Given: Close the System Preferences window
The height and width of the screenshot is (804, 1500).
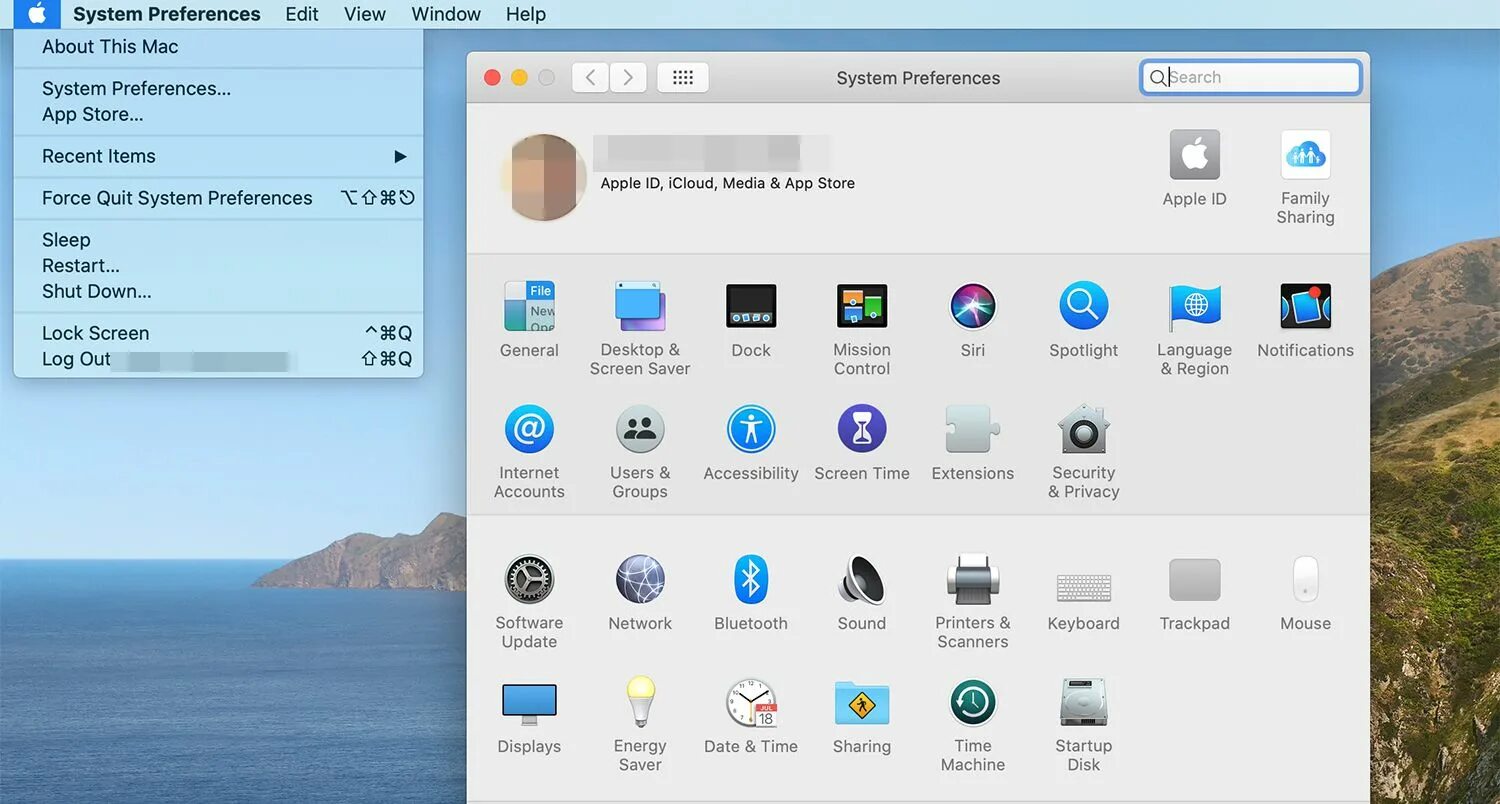Looking at the screenshot, I should click(492, 78).
